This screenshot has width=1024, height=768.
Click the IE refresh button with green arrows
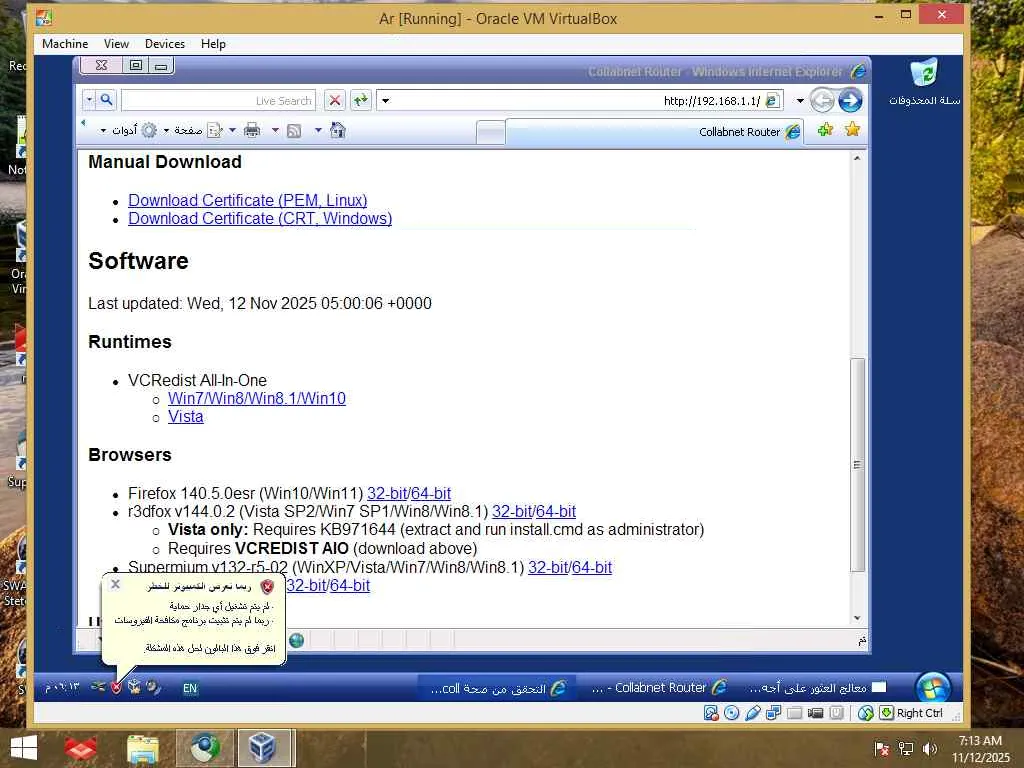point(360,101)
